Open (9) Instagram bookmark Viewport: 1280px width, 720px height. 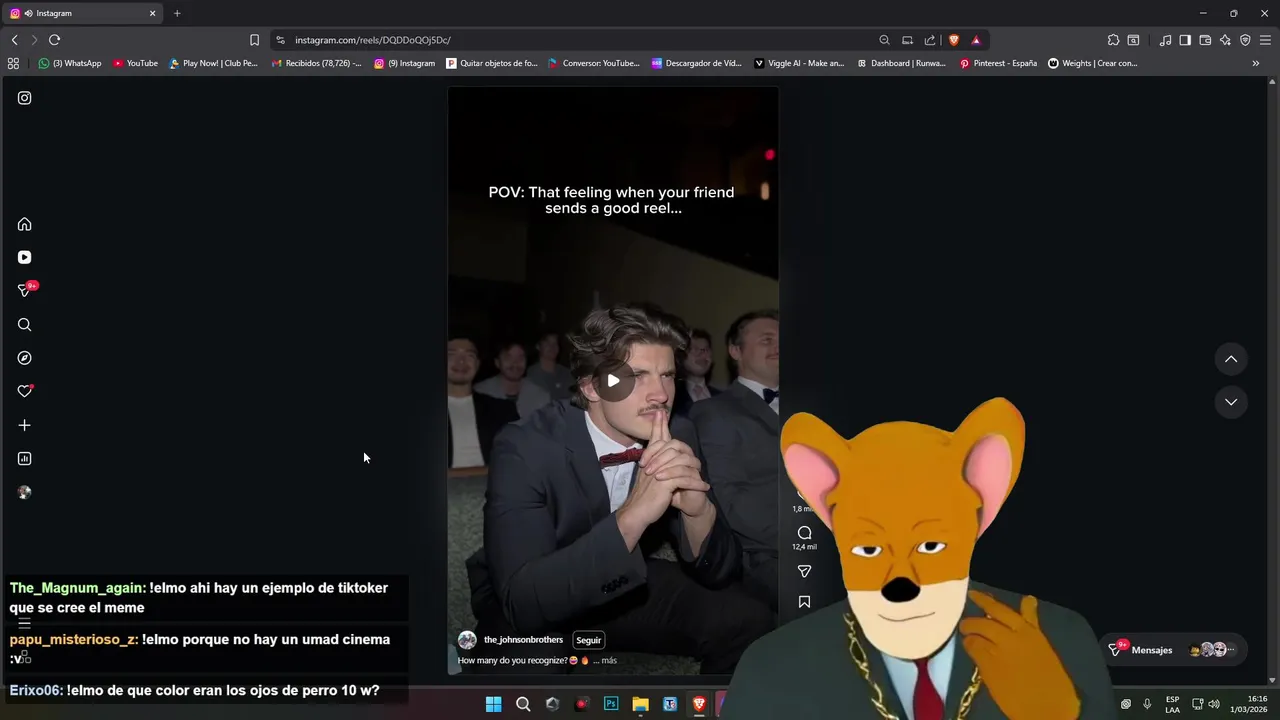[x=405, y=63]
